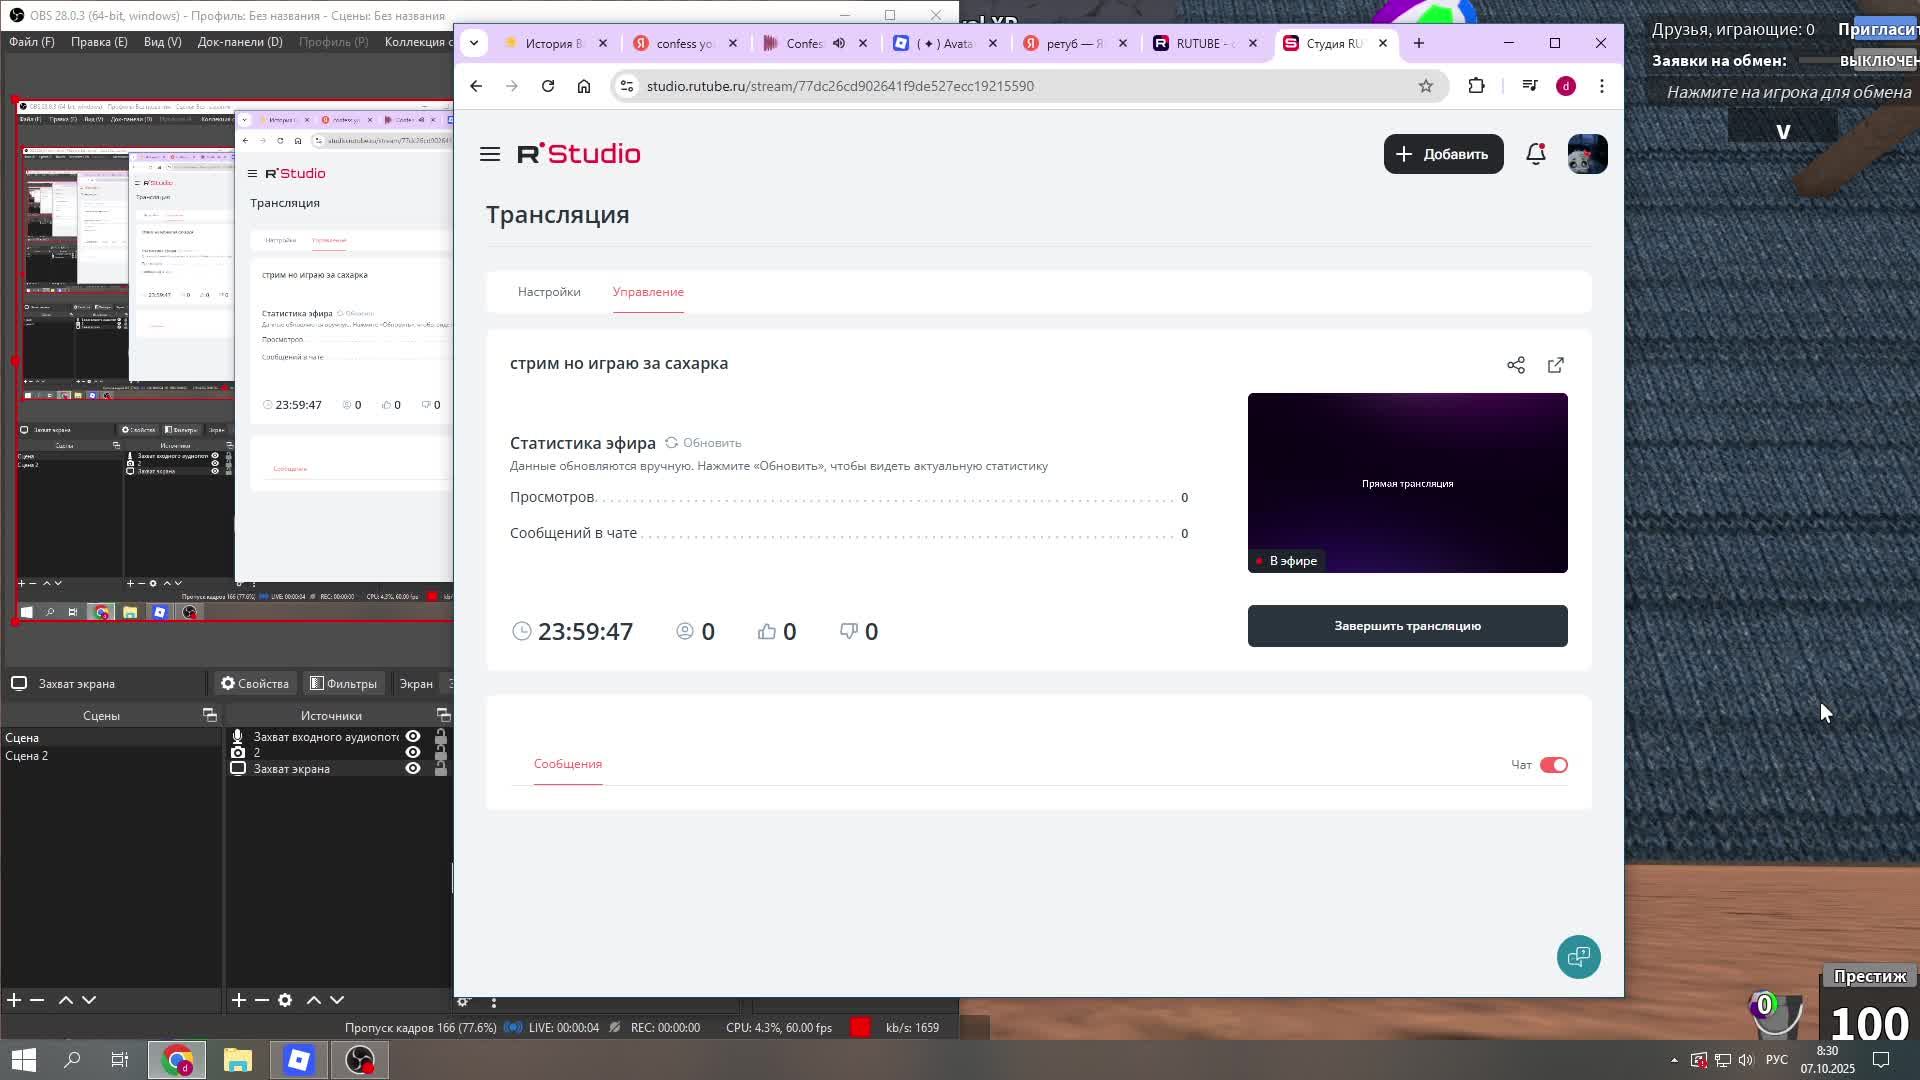The height and width of the screenshot is (1080, 1920).
Task: Open source properties gear in Sources panel
Action: [x=285, y=1000]
